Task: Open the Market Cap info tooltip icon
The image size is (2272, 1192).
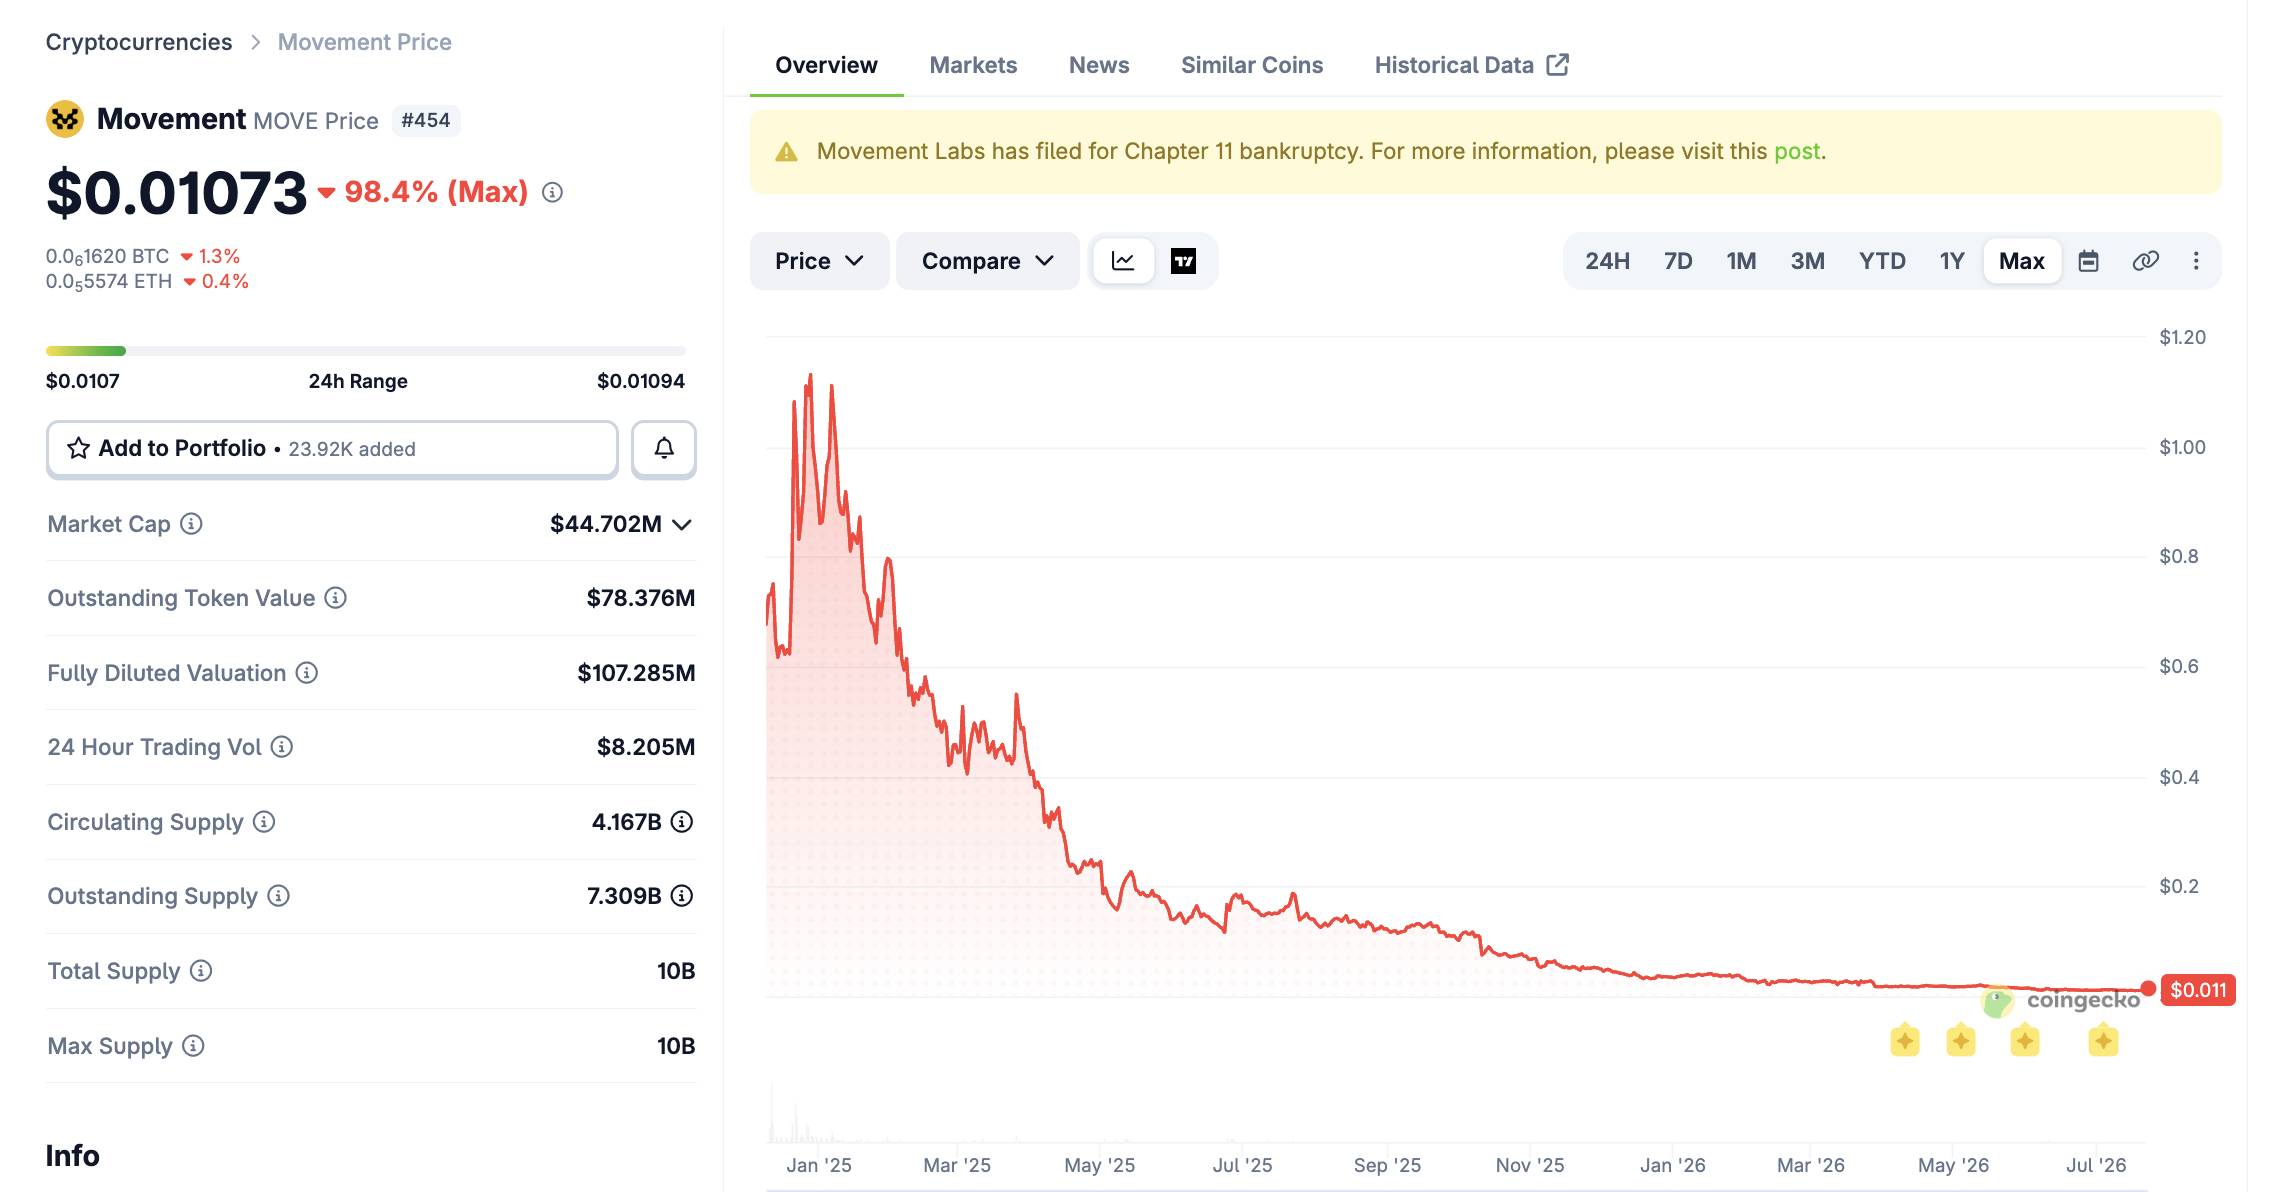Action: 191,524
